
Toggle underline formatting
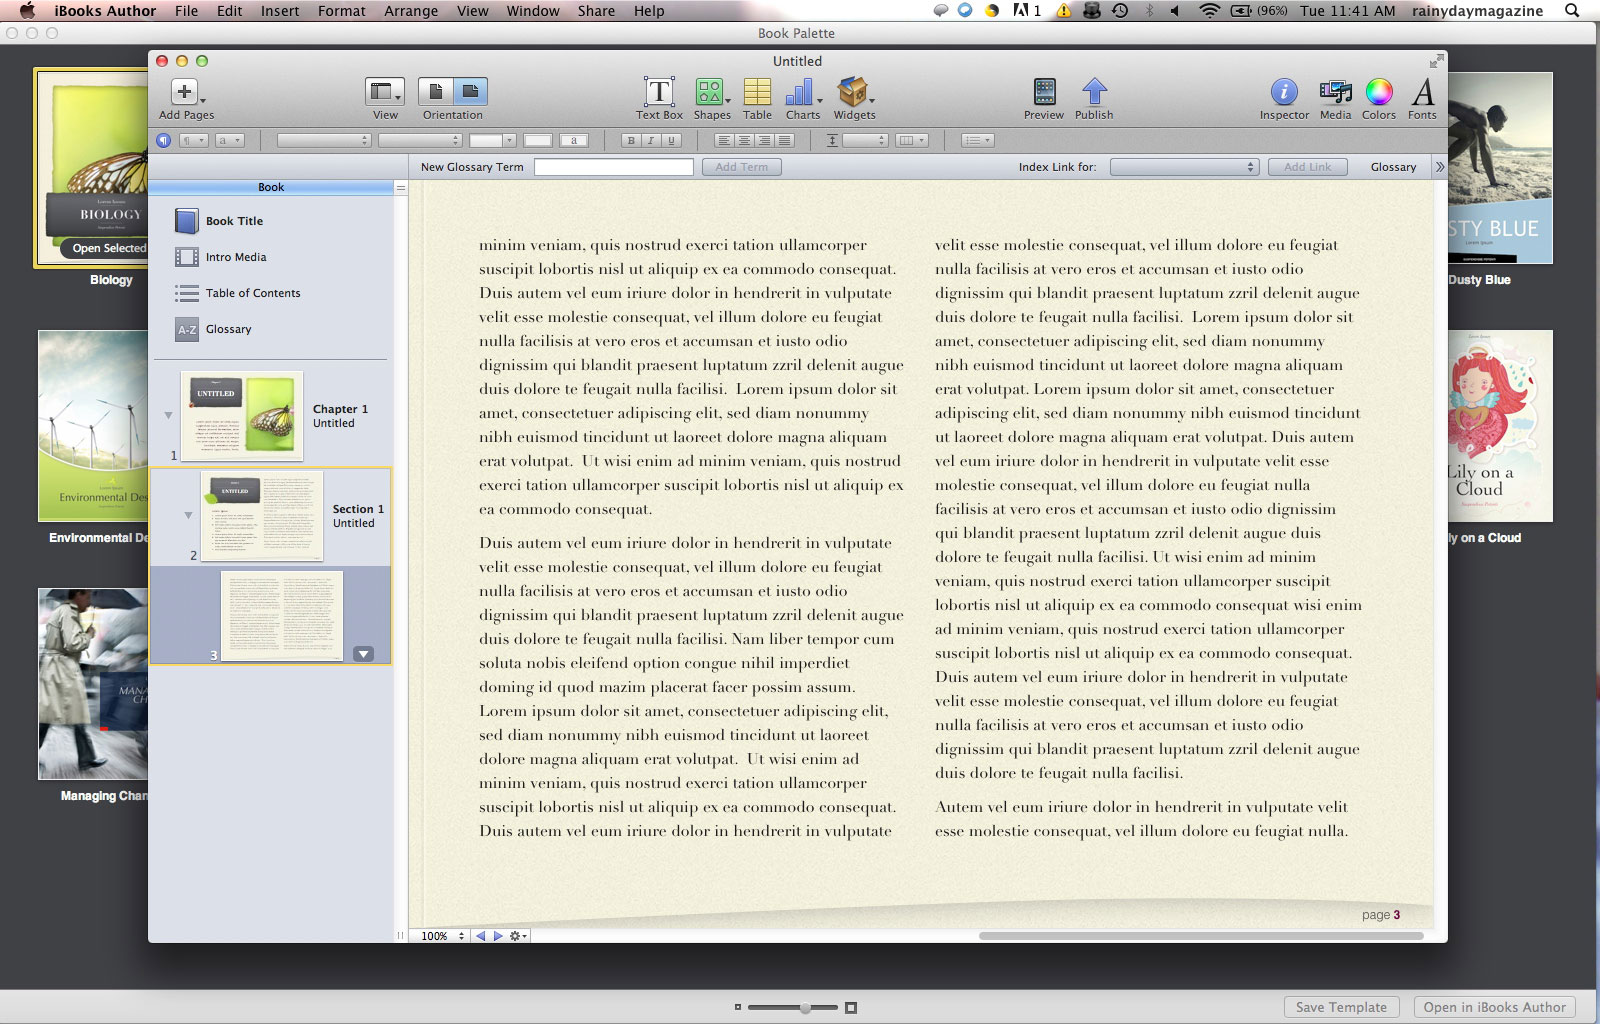pos(672,140)
